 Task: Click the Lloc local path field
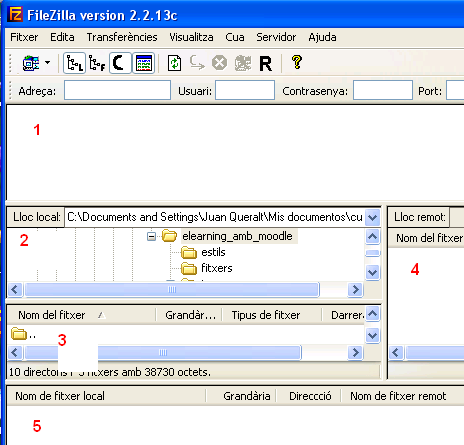click(x=215, y=217)
